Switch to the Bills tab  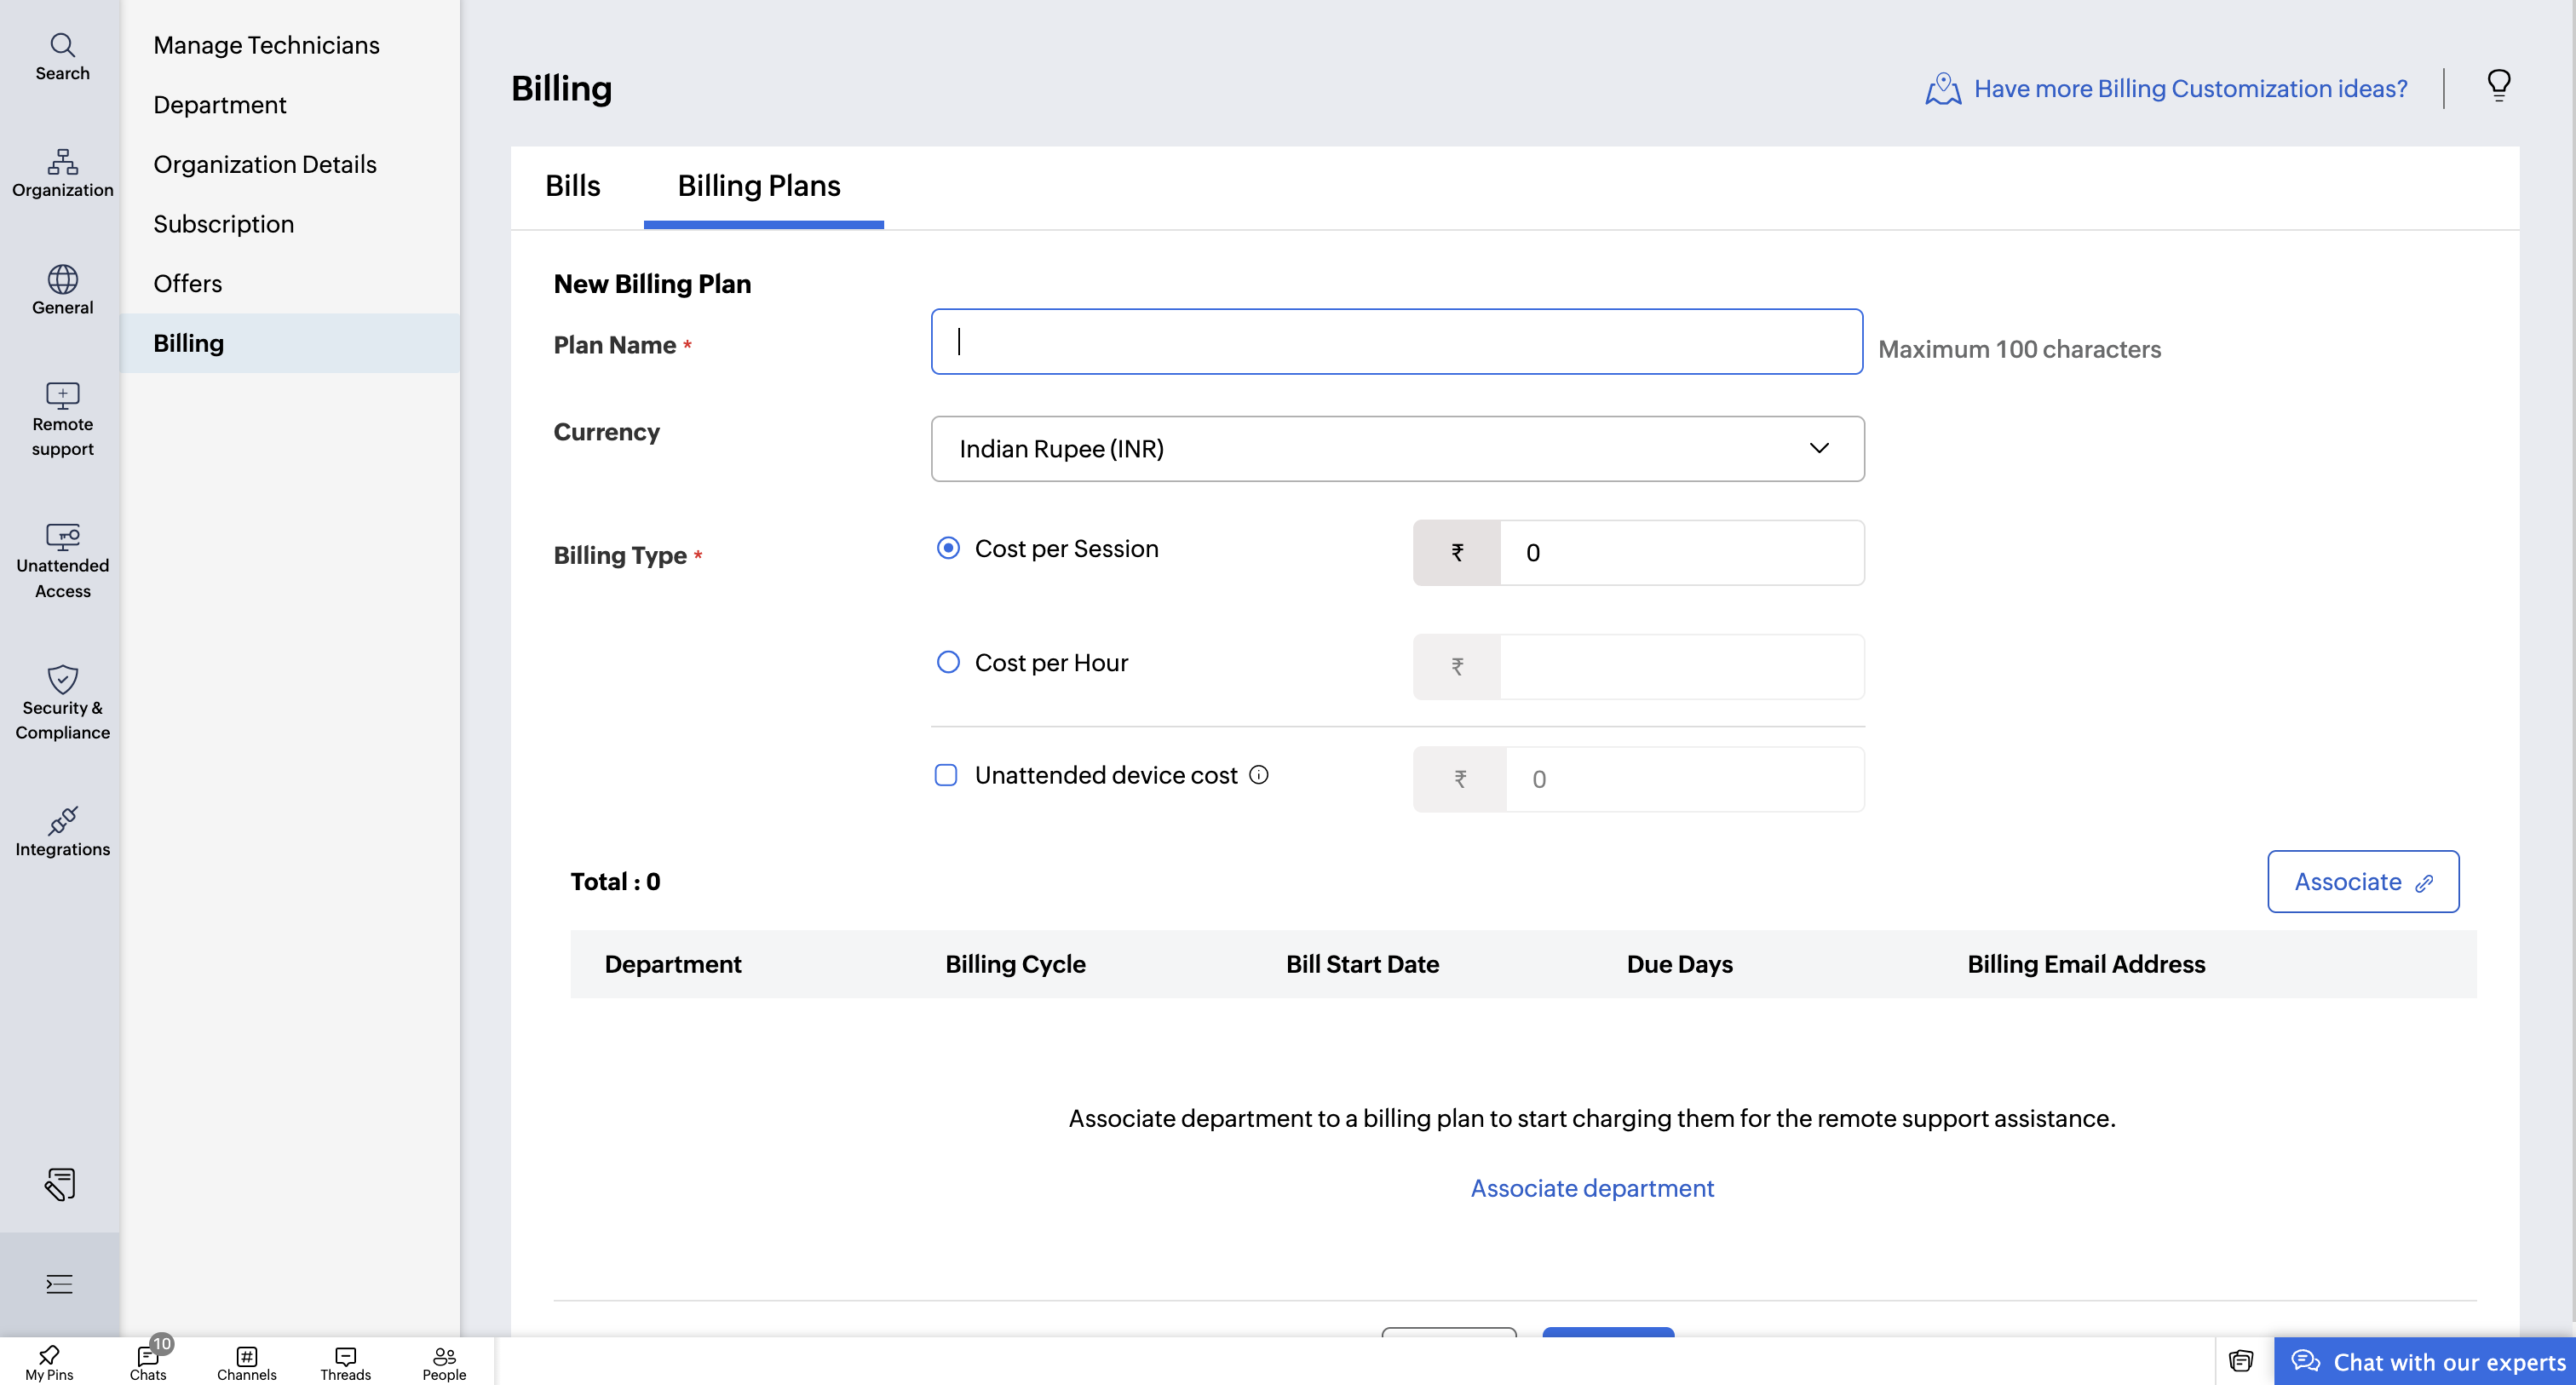572,186
